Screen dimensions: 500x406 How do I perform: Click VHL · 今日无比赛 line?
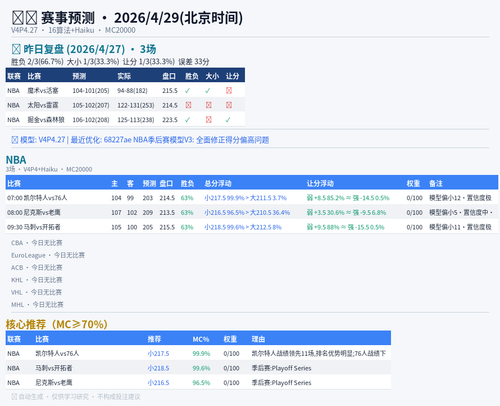[x=36, y=292]
